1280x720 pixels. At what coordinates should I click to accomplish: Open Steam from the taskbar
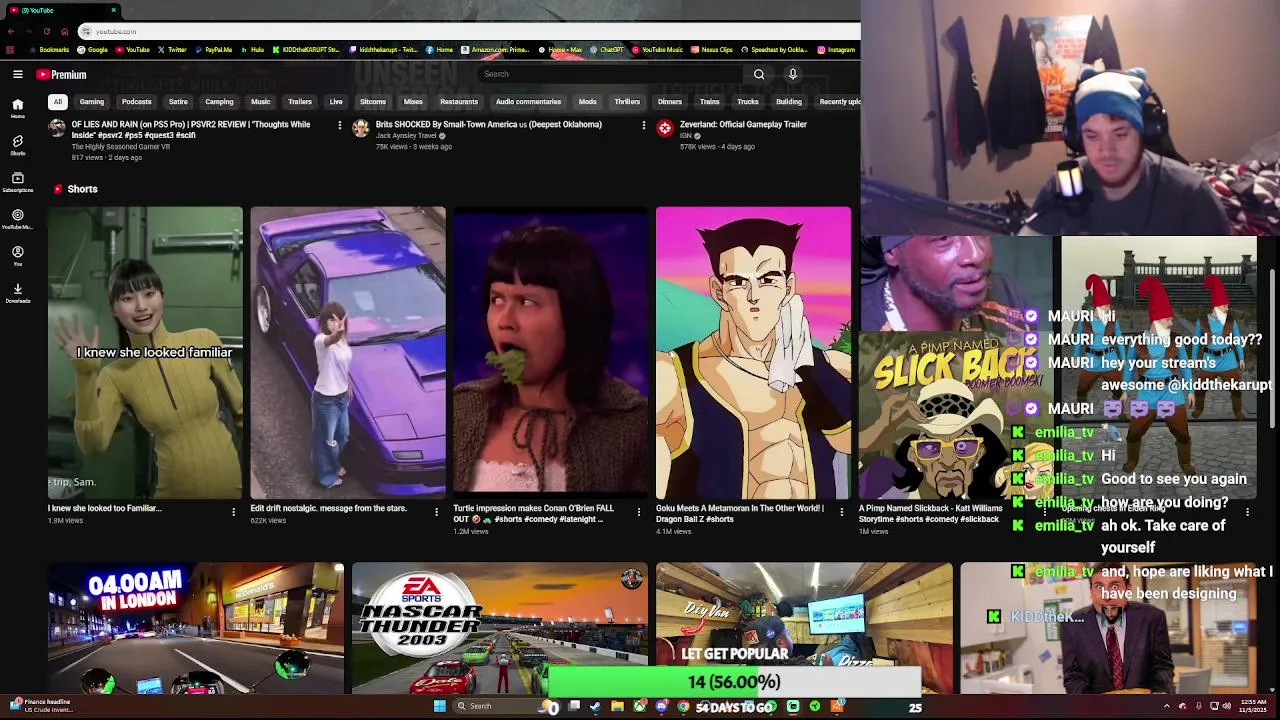[x=595, y=707]
